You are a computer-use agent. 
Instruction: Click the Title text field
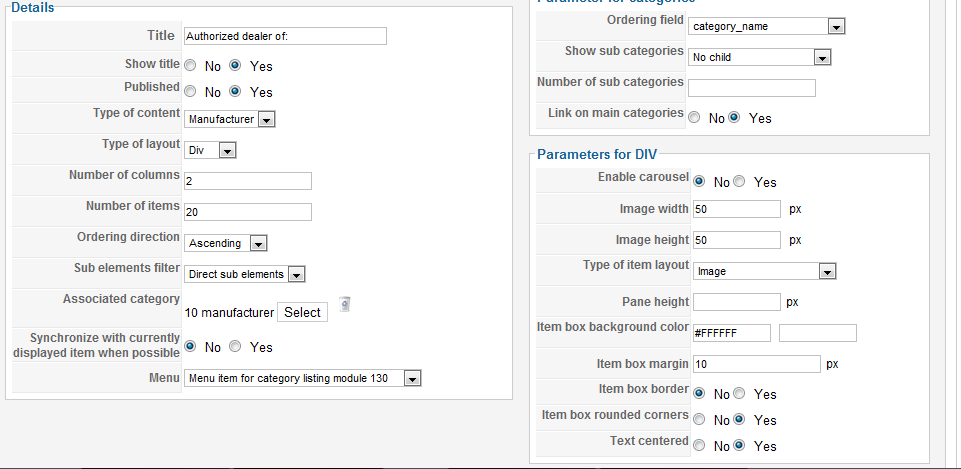pos(286,36)
